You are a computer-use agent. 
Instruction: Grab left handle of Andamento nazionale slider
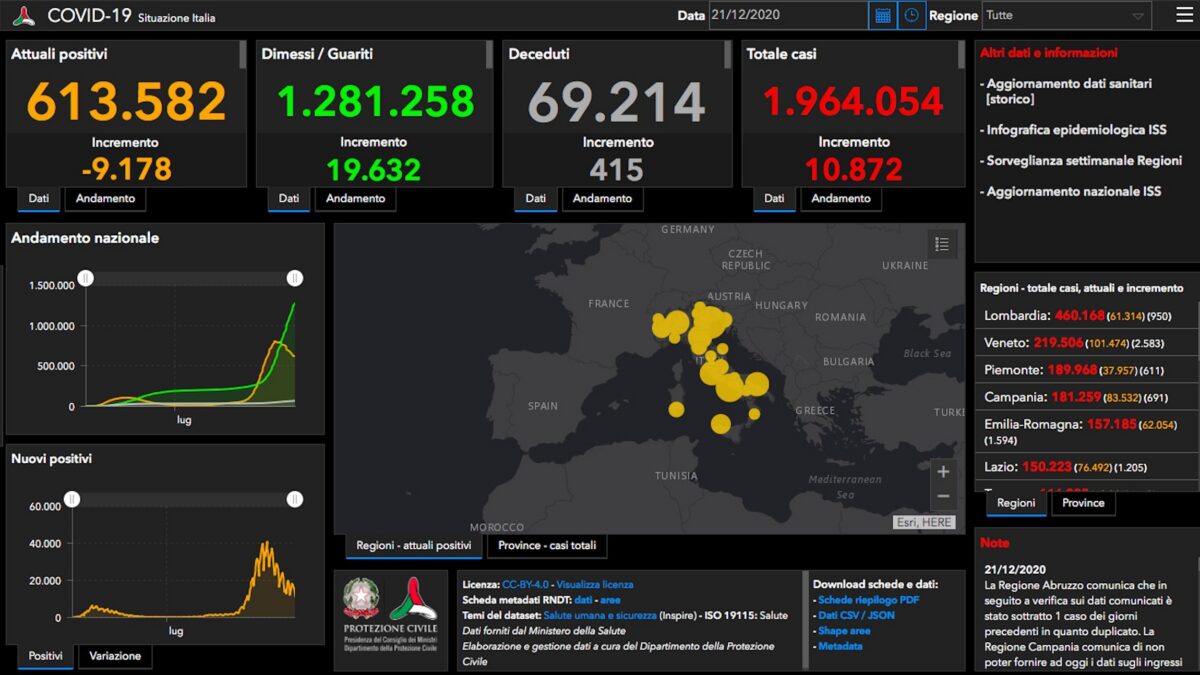click(x=86, y=278)
